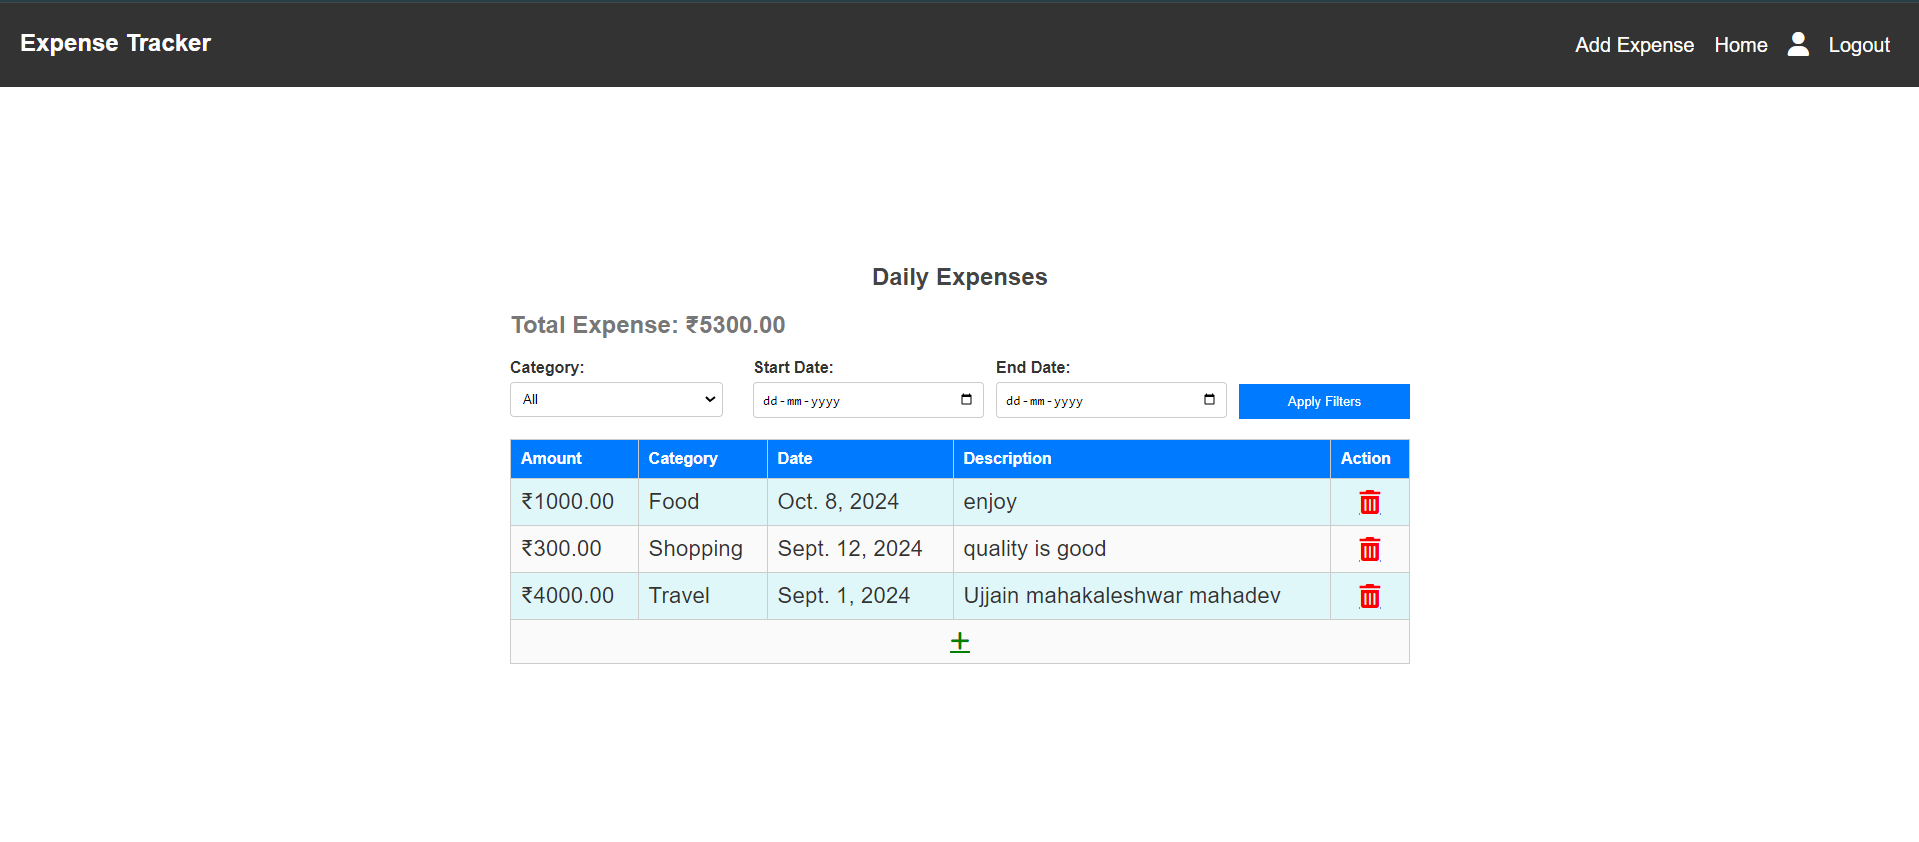1919x842 pixels.
Task: Go to Add Expense page
Action: pos(1633,45)
